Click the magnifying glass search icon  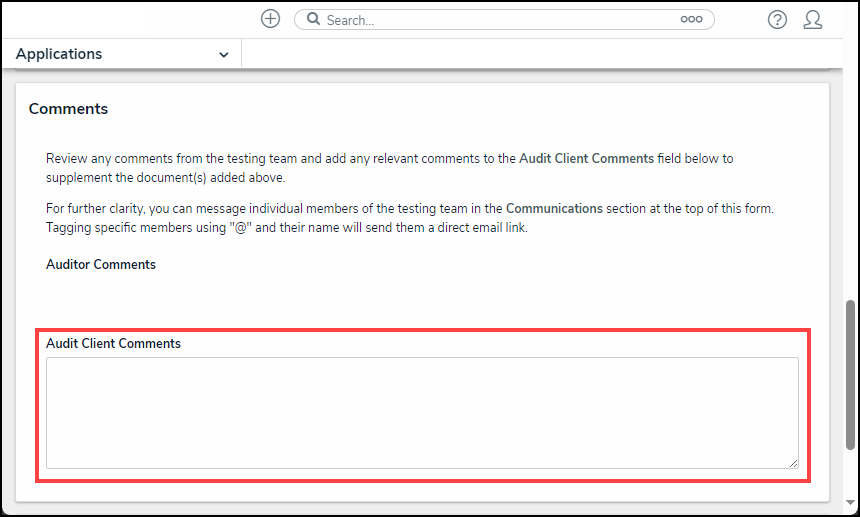tap(313, 19)
